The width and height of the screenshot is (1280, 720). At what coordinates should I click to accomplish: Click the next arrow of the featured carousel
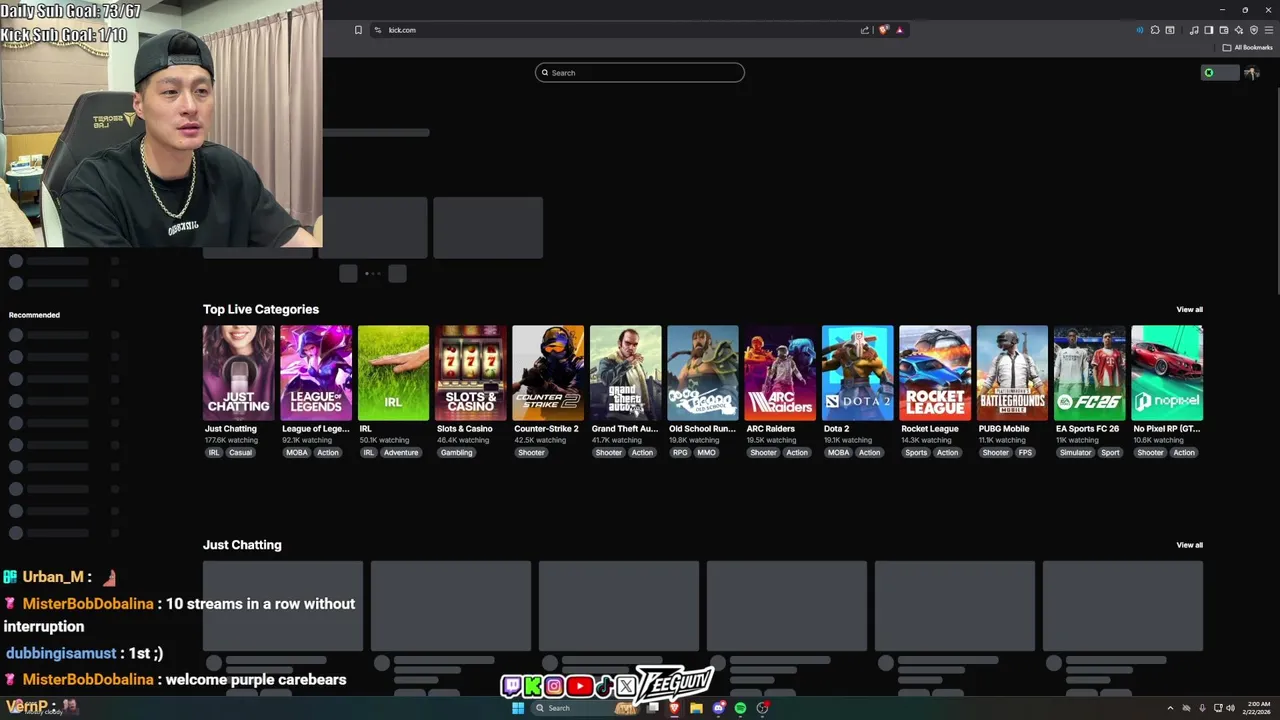[397, 273]
